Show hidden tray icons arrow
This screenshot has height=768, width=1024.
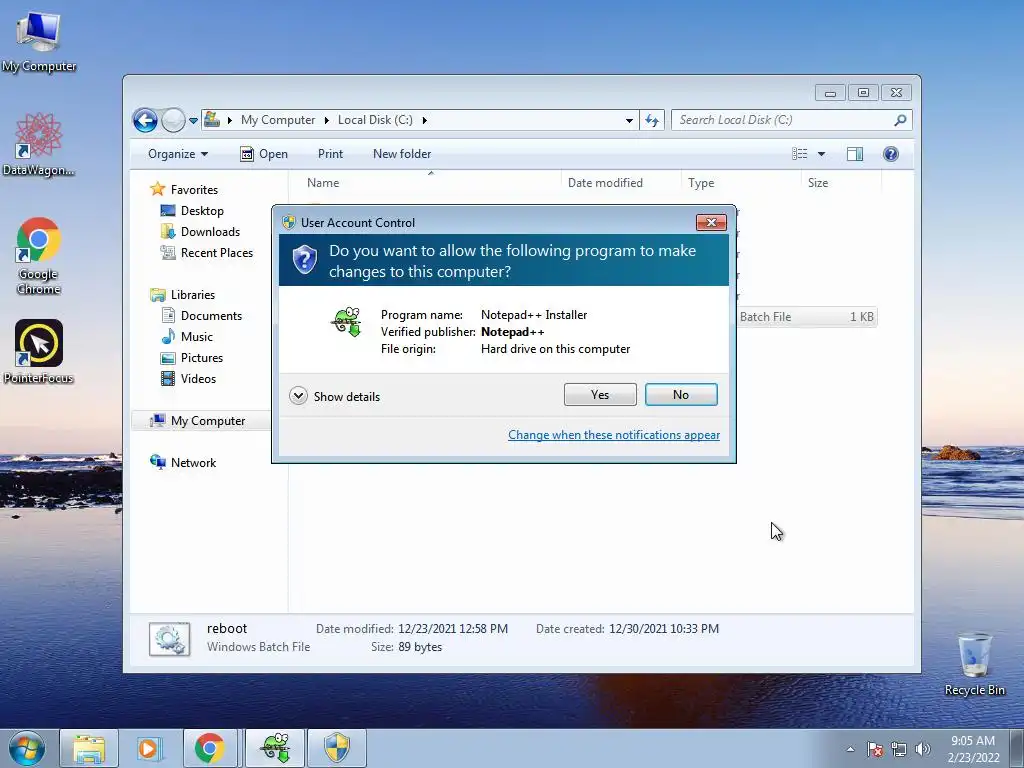coord(850,749)
